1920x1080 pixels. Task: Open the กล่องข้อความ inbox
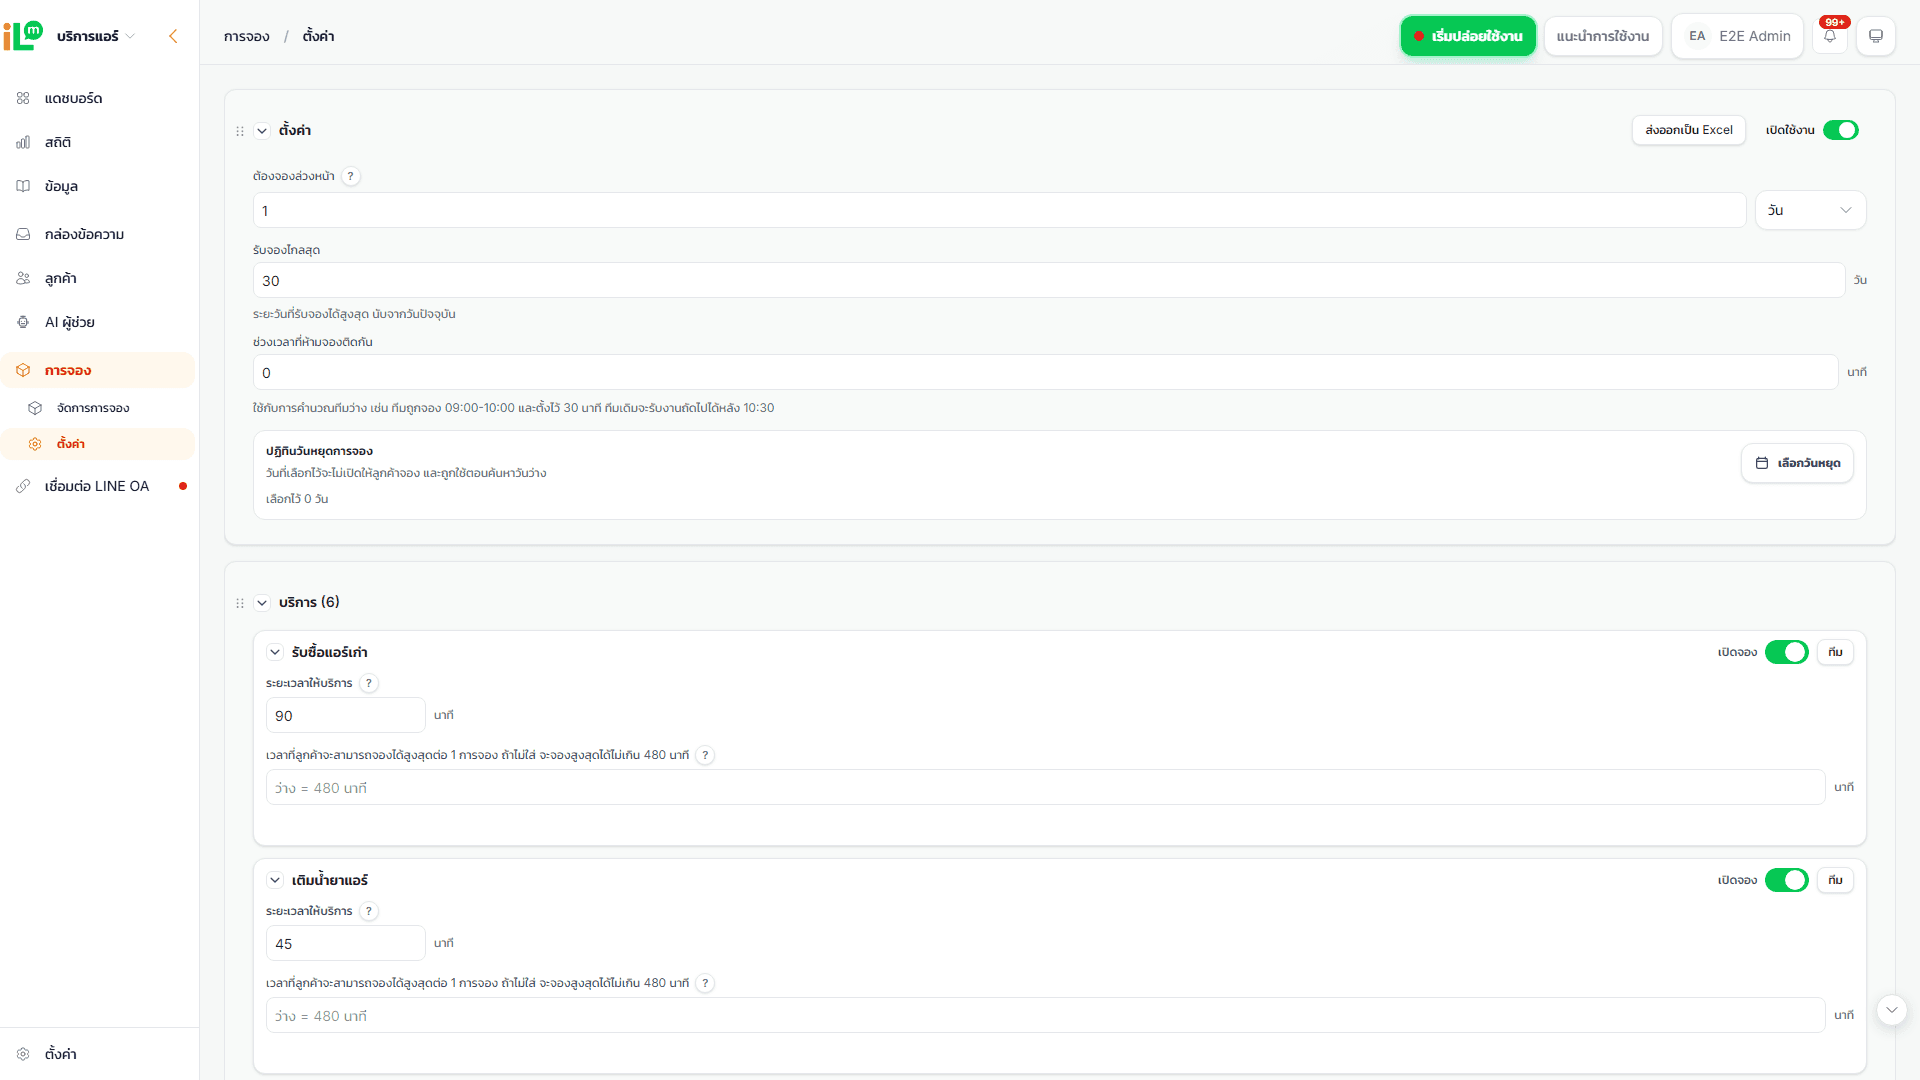[98, 234]
